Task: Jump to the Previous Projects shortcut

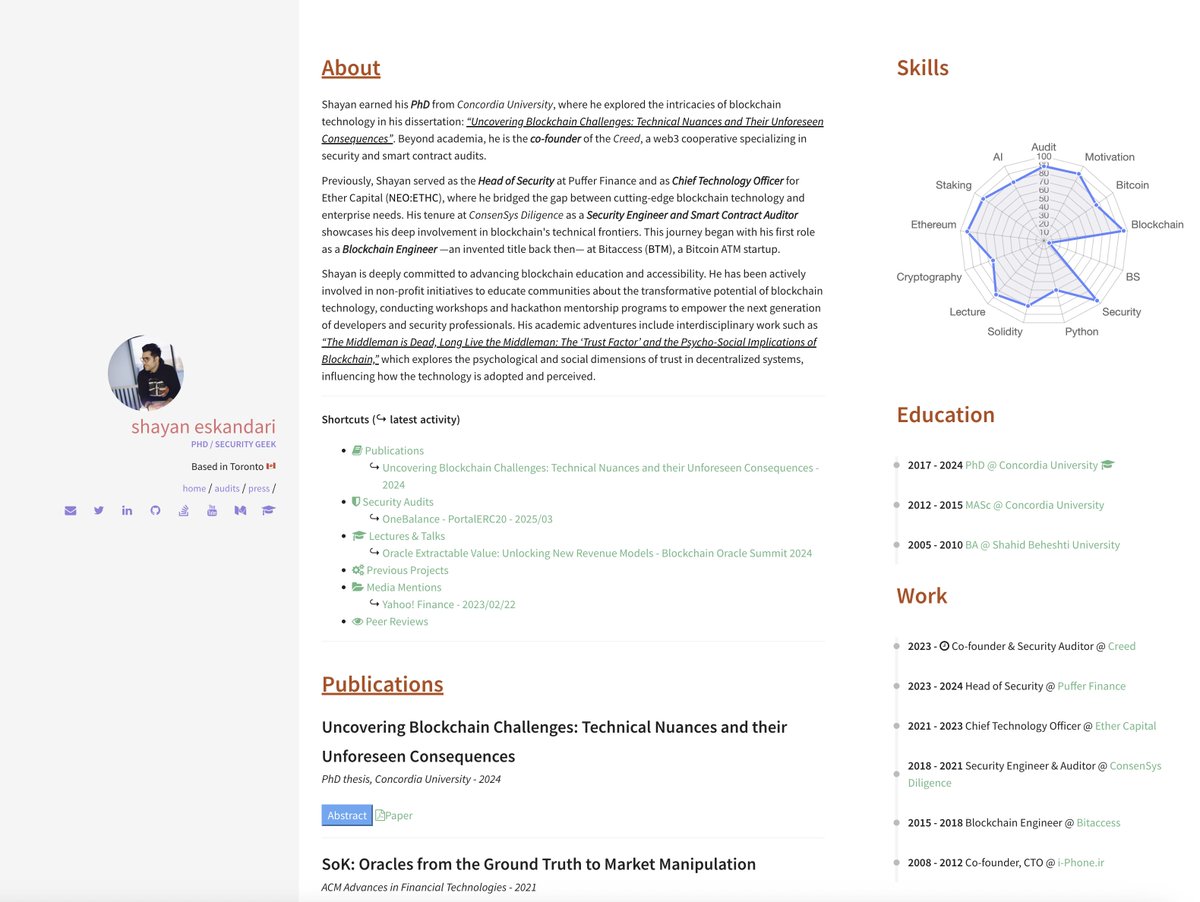Action: (x=408, y=570)
